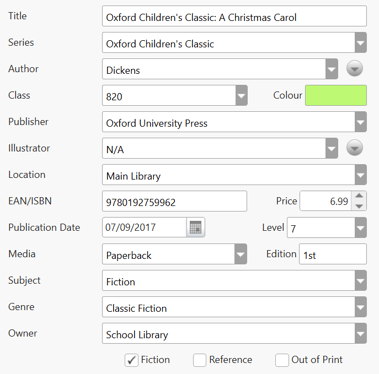Decrease Price using the down arrow
This screenshot has height=374, width=379.
tap(359, 206)
